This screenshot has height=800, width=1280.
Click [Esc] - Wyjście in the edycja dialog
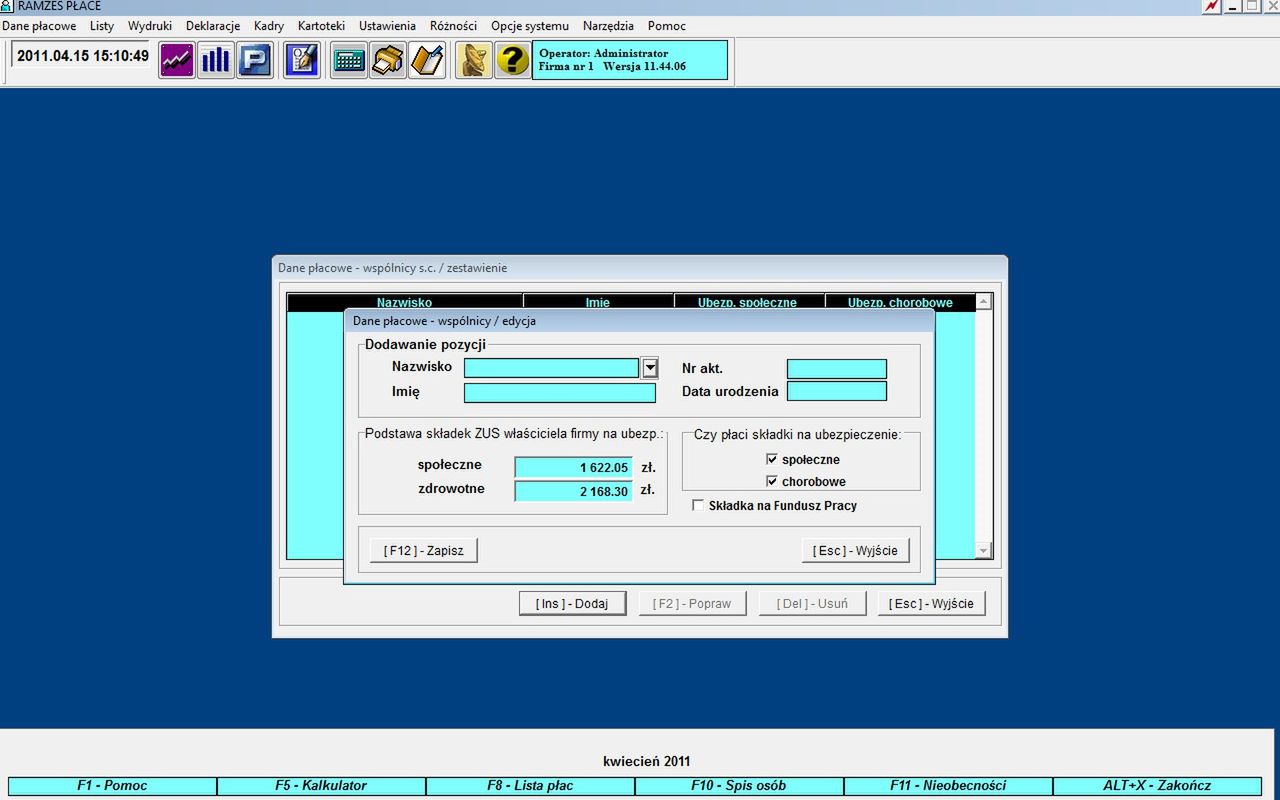coord(855,550)
